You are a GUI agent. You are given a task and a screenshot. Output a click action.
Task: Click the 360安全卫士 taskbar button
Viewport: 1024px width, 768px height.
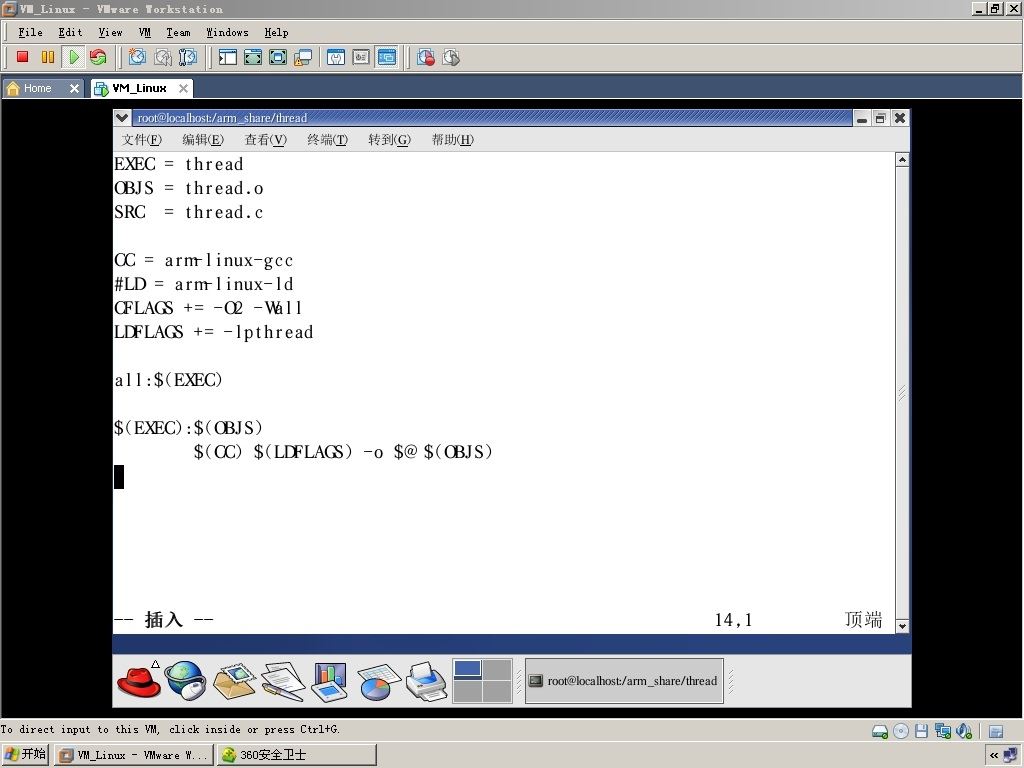click(x=296, y=755)
